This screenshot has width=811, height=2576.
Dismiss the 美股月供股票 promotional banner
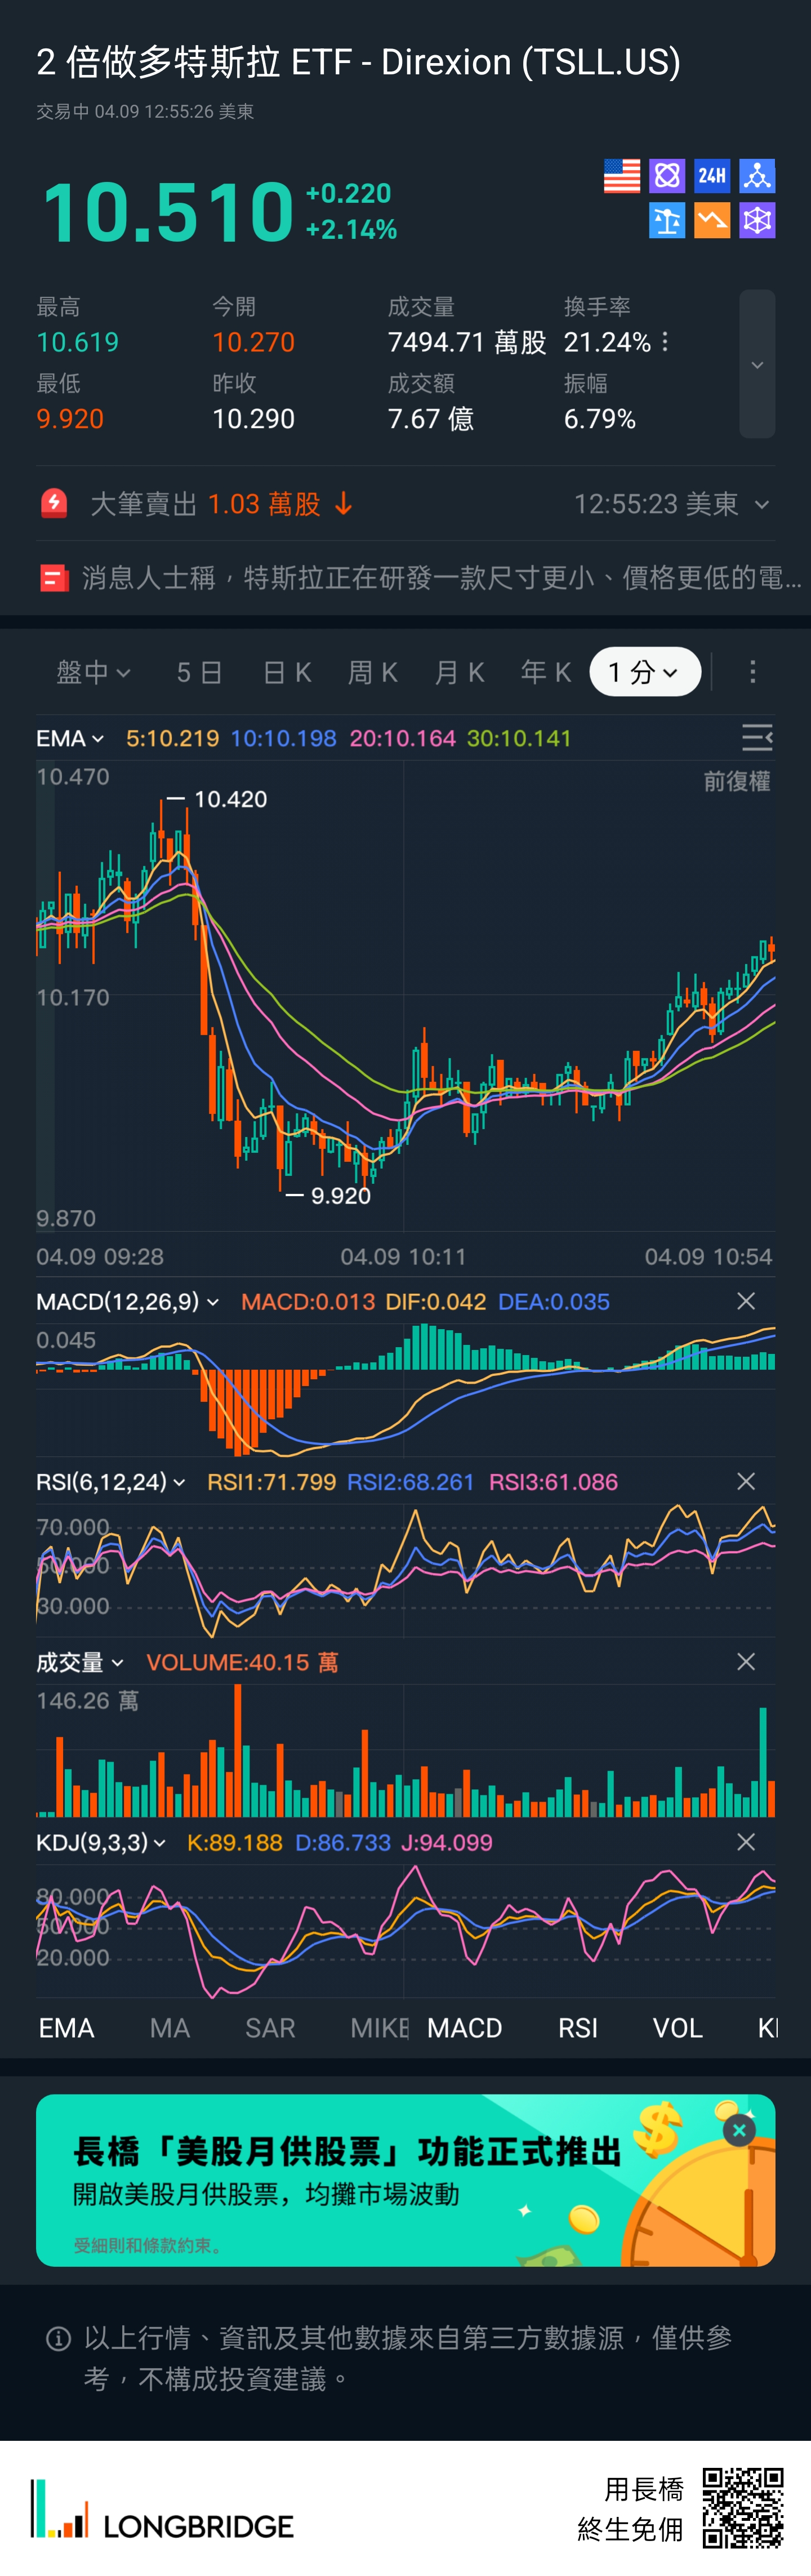[739, 2131]
